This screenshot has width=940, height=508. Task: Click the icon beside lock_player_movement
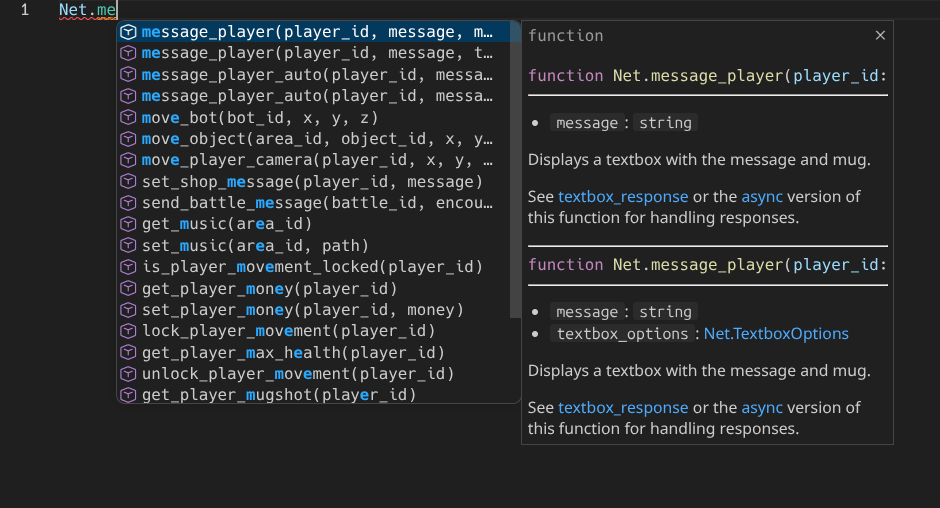tap(128, 331)
